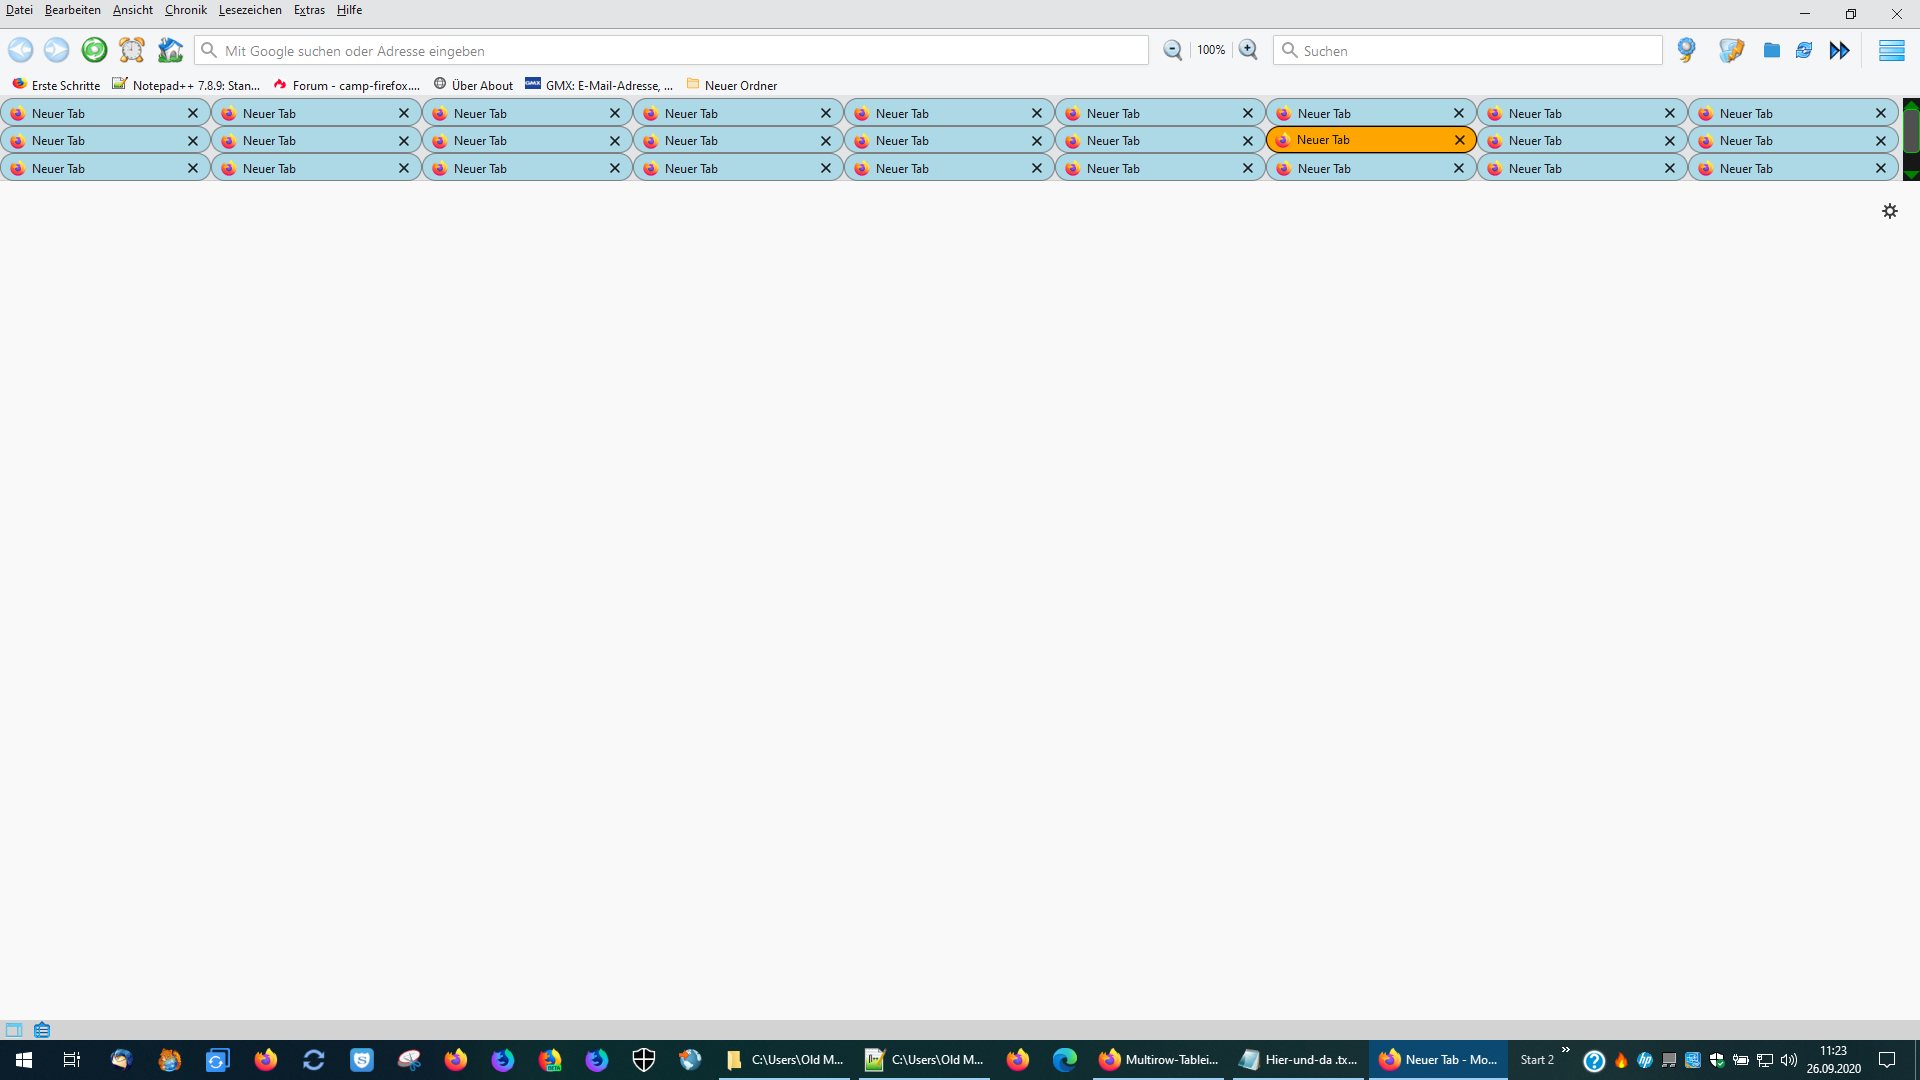The image size is (1920, 1080).
Task: Toggle sidebar via bottom-left panel icon
Action: tap(14, 1030)
